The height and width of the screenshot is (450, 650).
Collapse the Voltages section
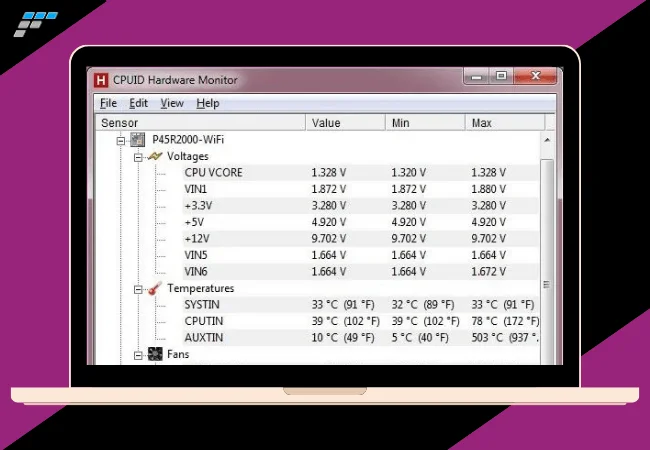pos(138,157)
